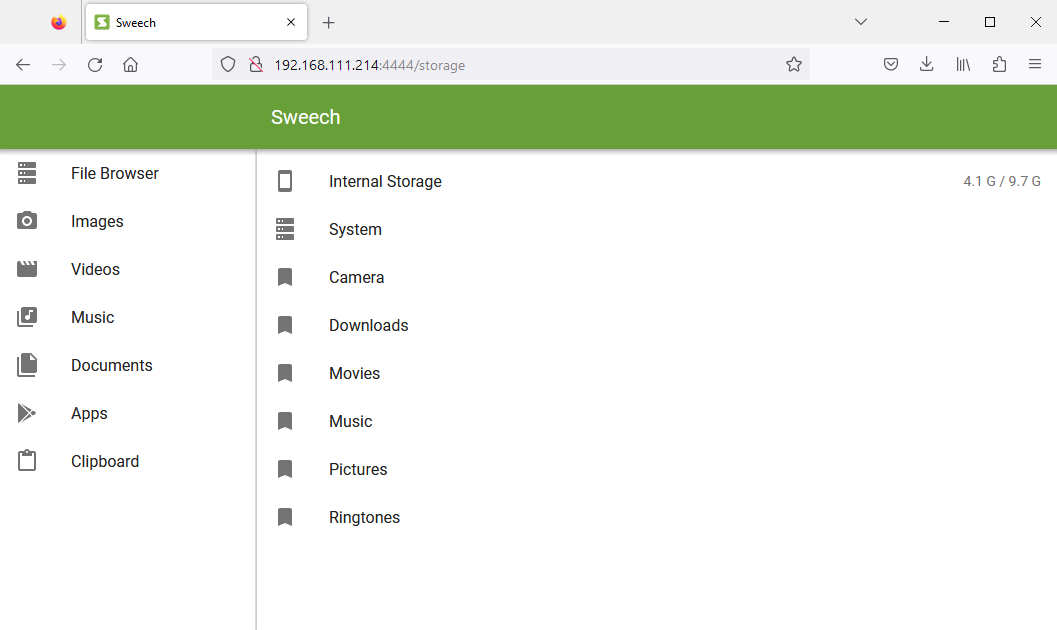Open Images in the sidebar
Viewport: 1057px width, 630px height.
[128, 221]
